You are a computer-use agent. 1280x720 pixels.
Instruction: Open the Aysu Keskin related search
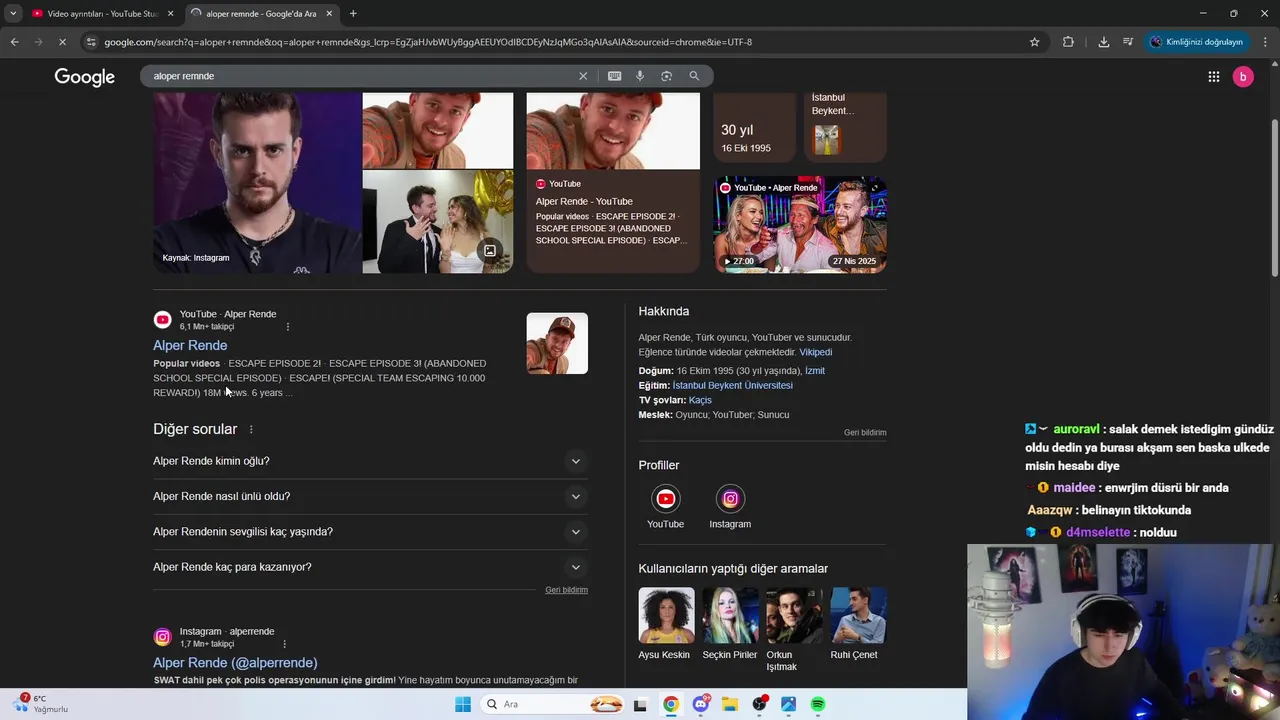click(666, 624)
